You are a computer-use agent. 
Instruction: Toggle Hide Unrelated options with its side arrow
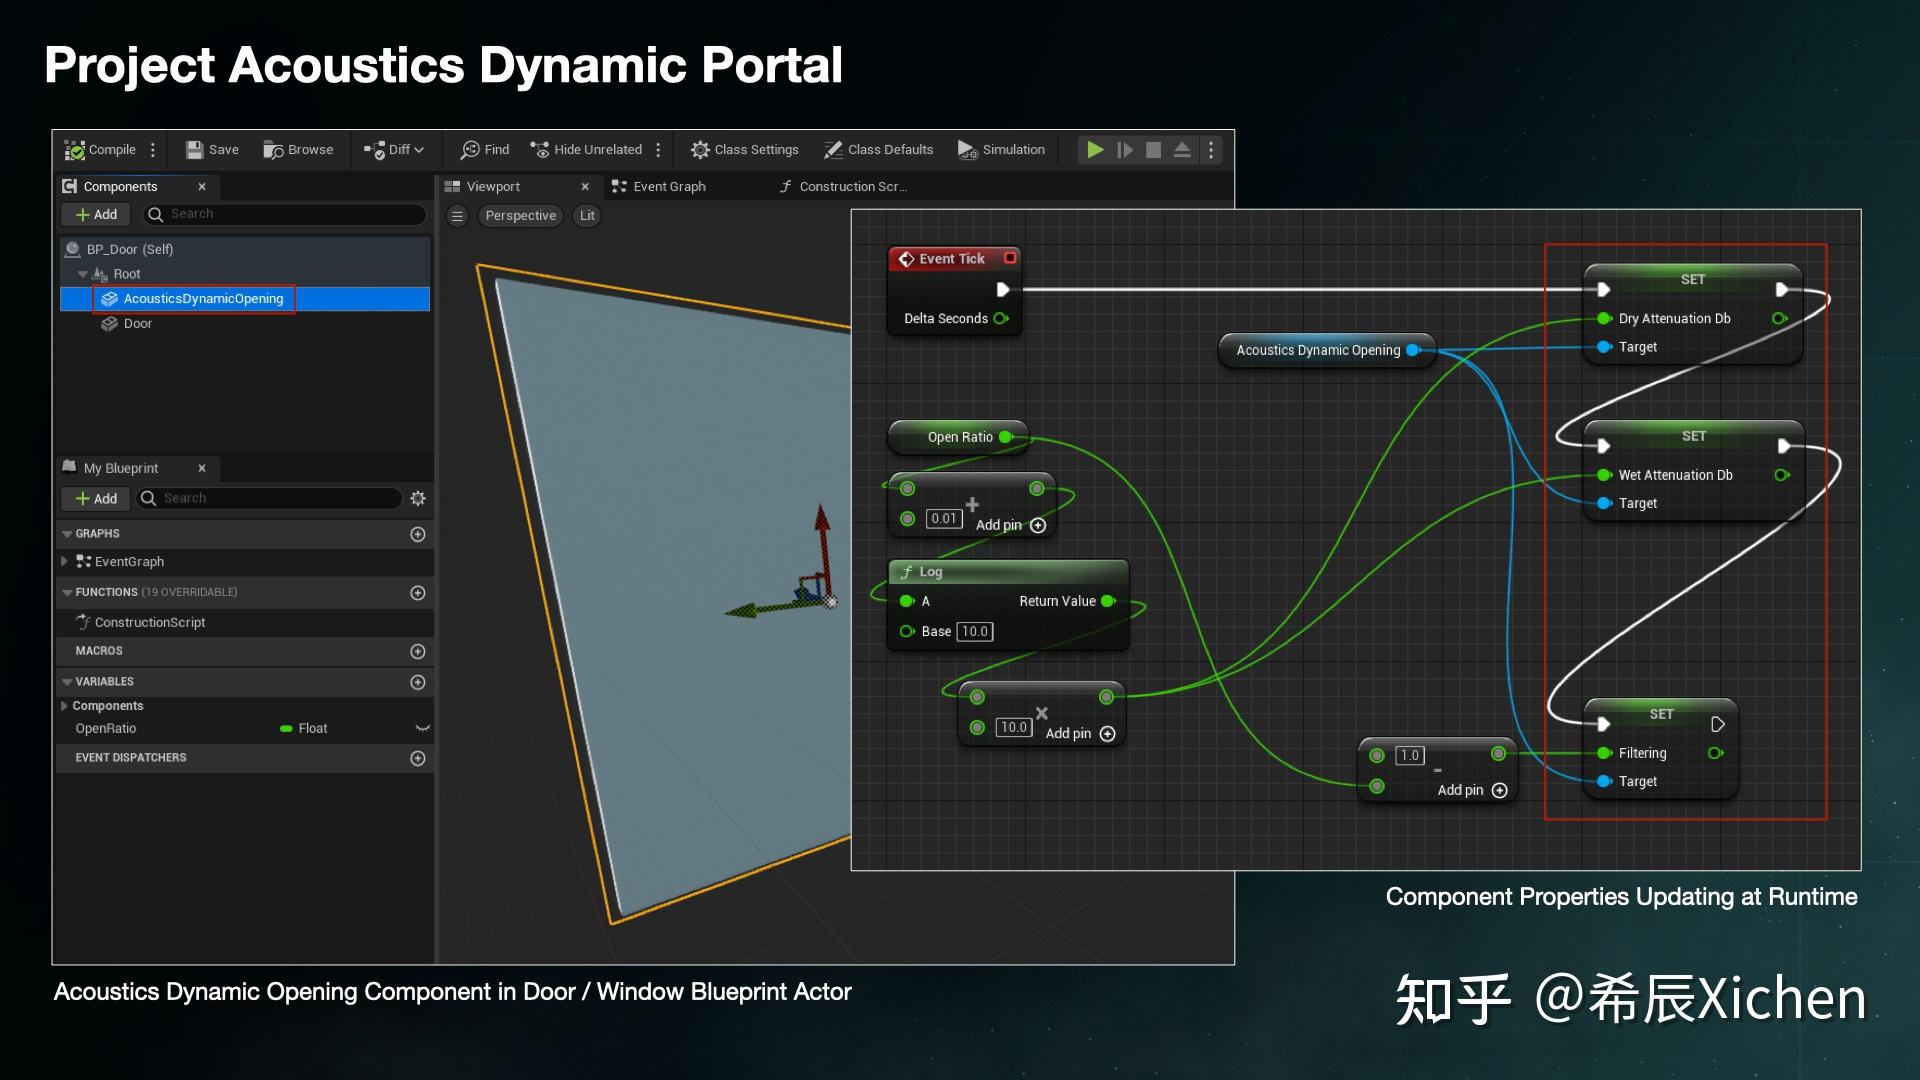click(x=658, y=149)
